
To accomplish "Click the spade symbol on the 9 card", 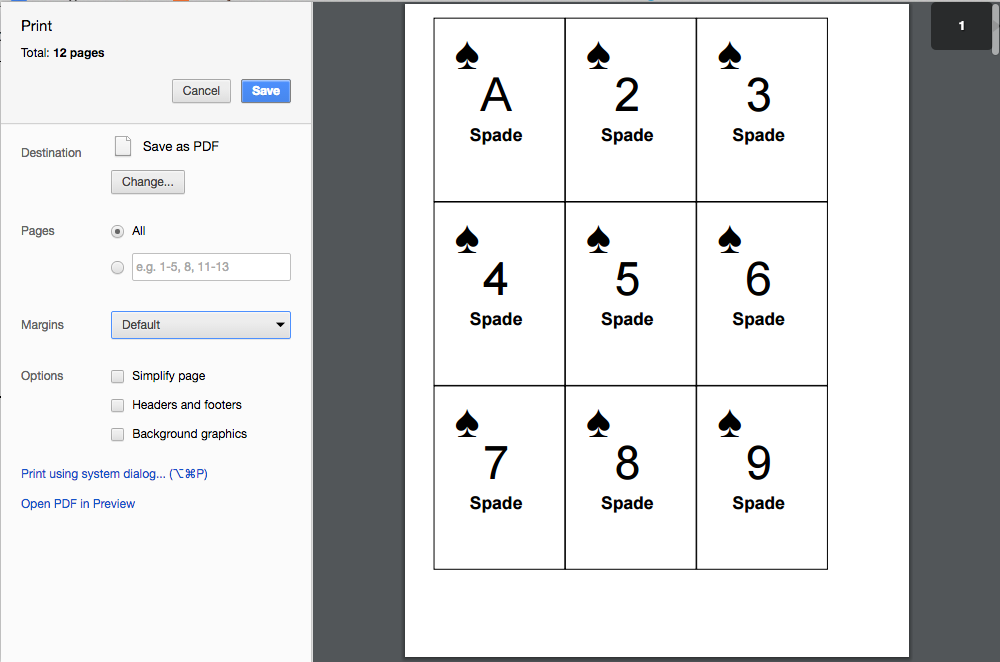I will (x=730, y=423).
